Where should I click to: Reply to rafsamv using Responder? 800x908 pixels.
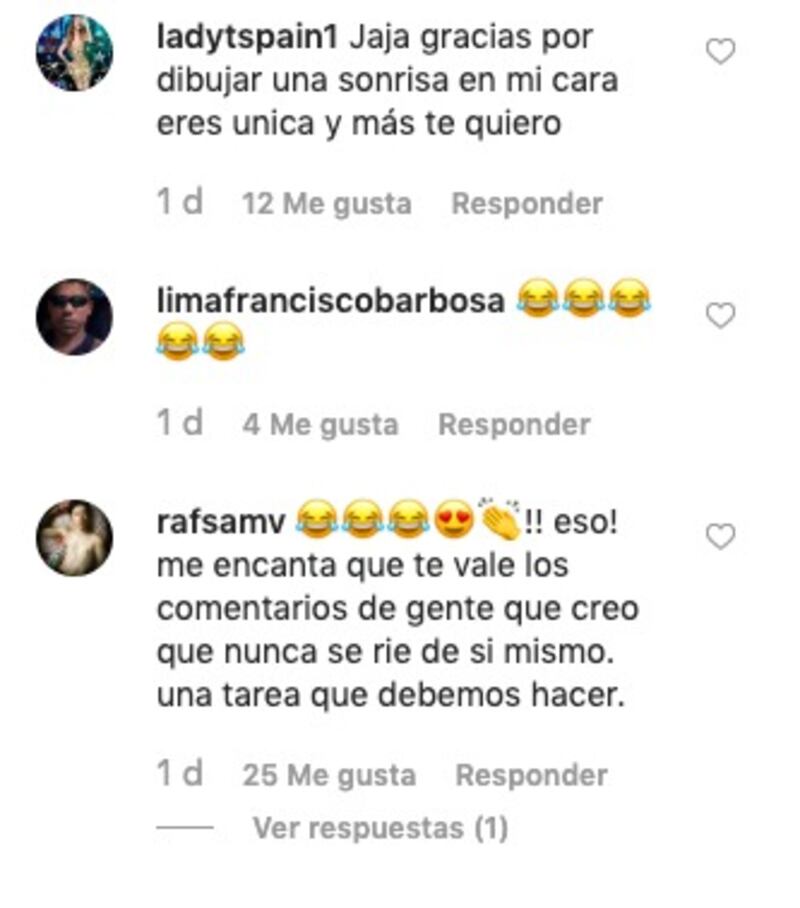coord(531,775)
